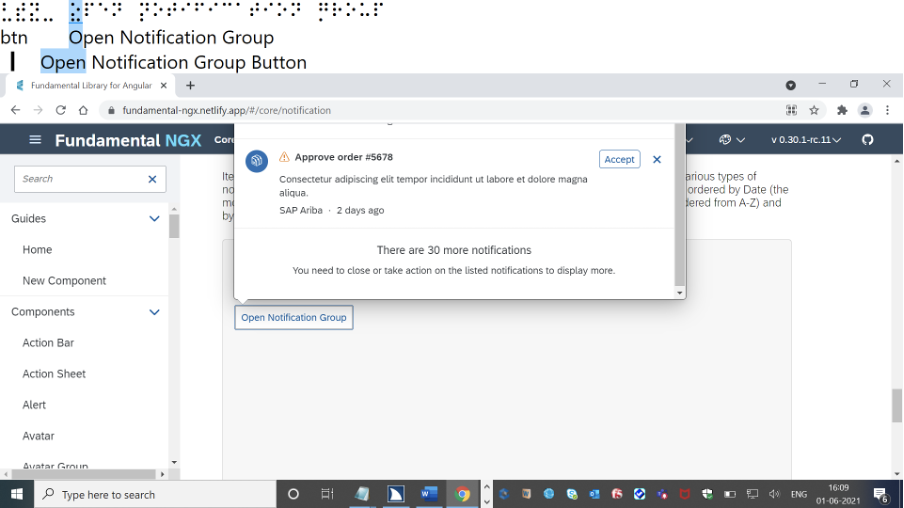904x508 pixels.
Task: Open the Action Center notifications icon
Action: click(x=880, y=494)
